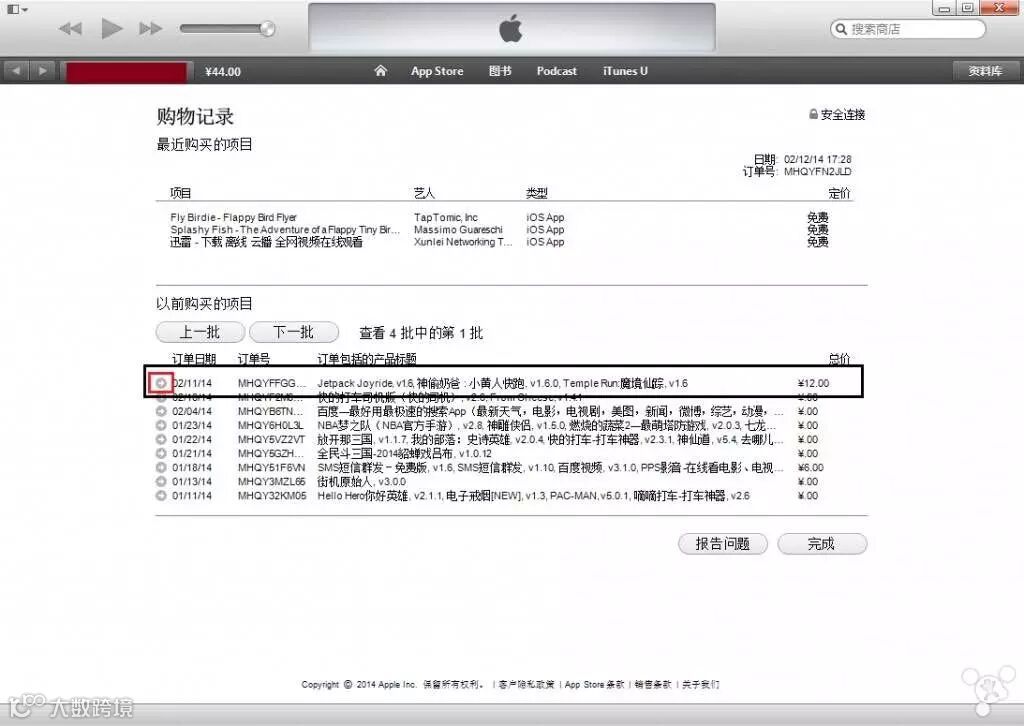The height and width of the screenshot is (726, 1024).
Task: Open order details arrow for 01/21/14
Action: [161, 453]
